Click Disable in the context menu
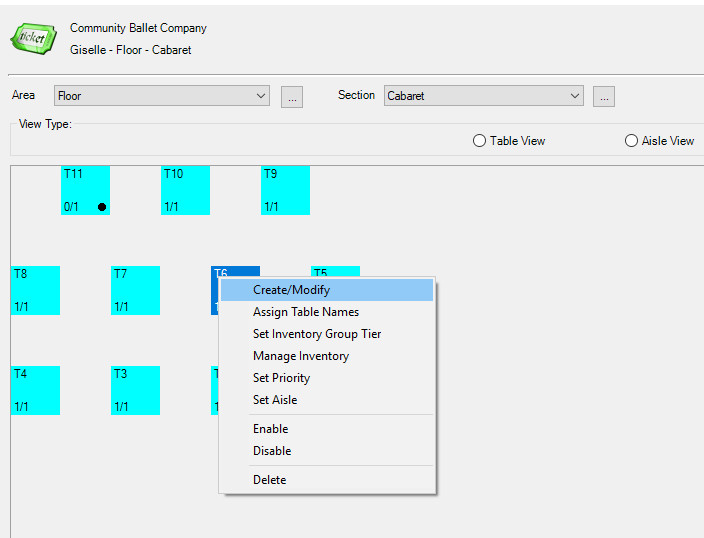 click(271, 451)
